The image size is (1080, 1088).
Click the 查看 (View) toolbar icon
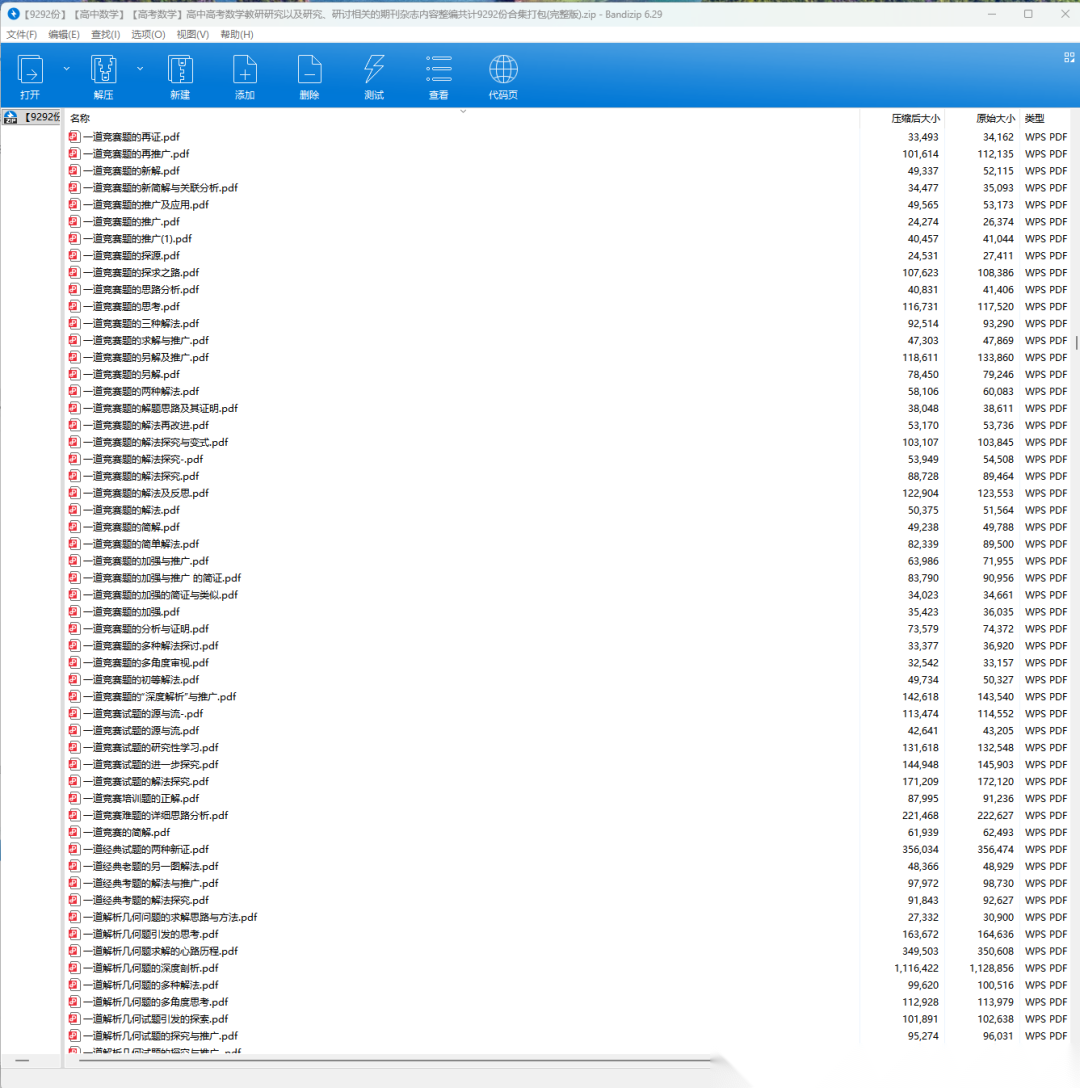438,76
